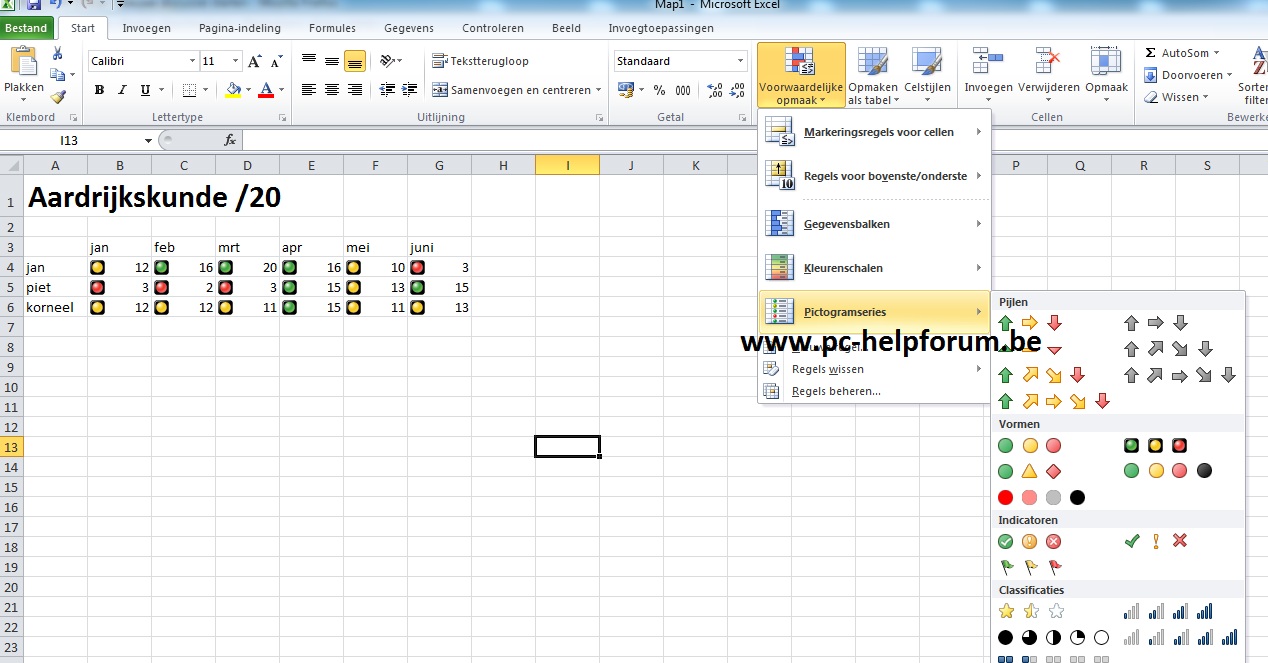
Task: Open the Bestand tab
Action: 27,28
